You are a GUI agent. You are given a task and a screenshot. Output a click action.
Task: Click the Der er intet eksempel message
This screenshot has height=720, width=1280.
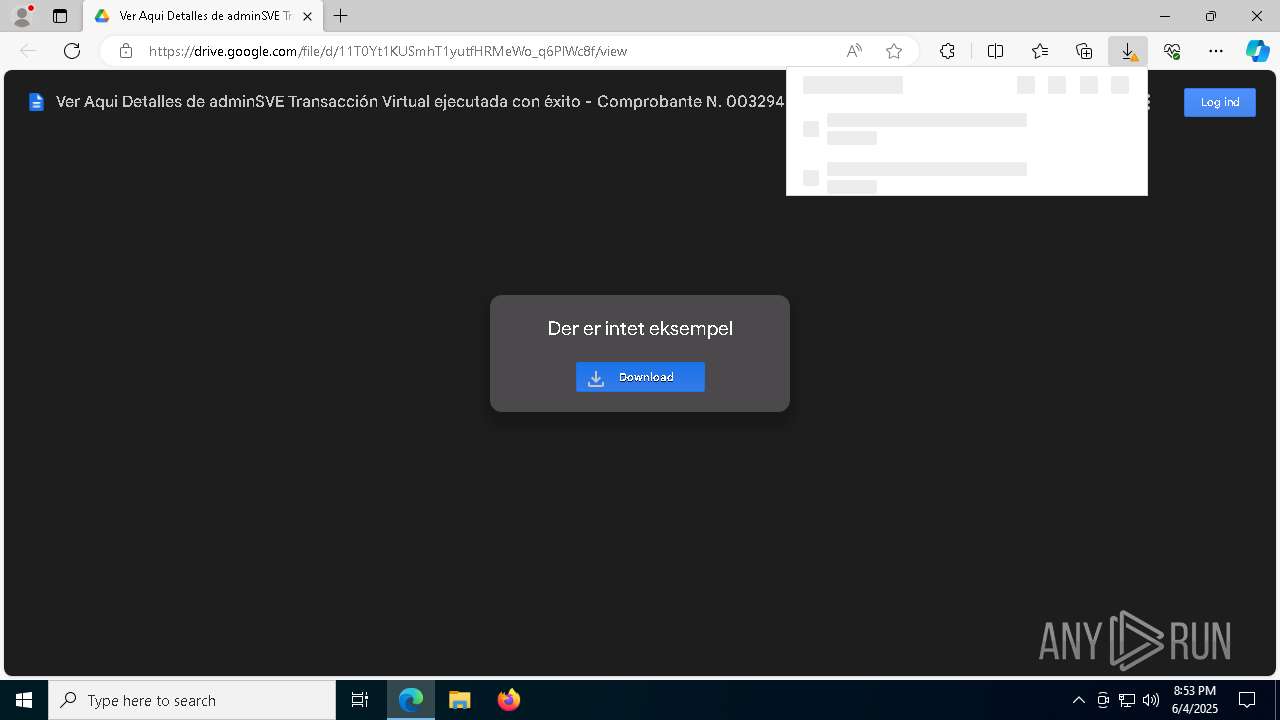point(640,328)
